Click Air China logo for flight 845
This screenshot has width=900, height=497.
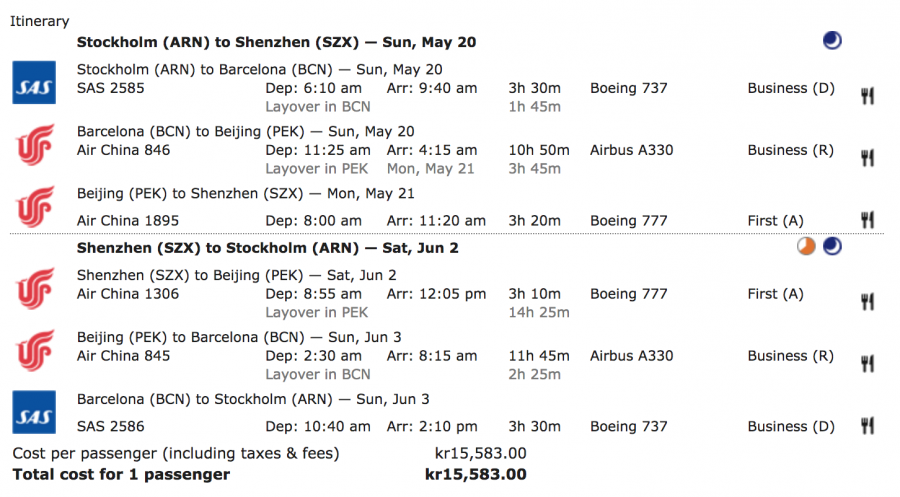point(31,350)
